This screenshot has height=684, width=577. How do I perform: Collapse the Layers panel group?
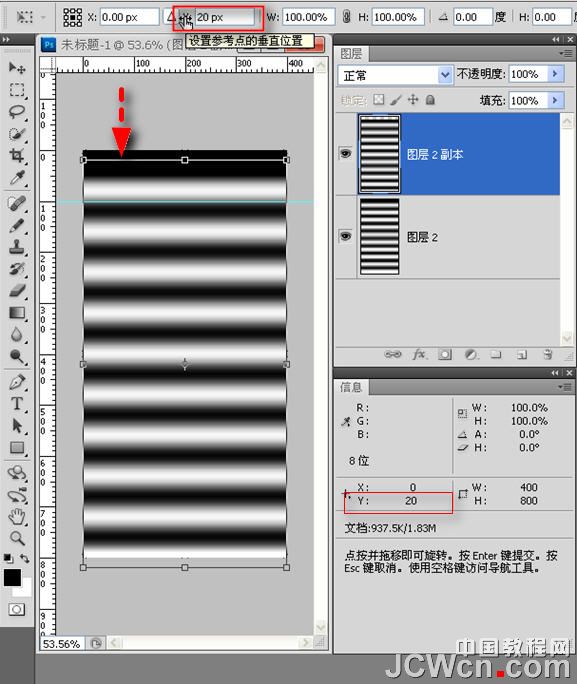click(556, 40)
